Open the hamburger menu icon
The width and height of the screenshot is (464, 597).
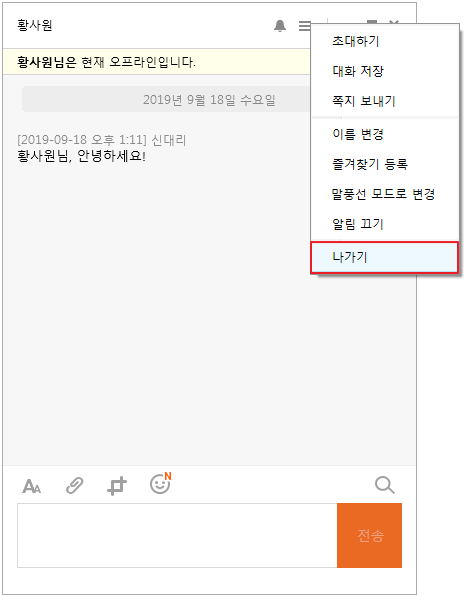pyautogui.click(x=304, y=26)
